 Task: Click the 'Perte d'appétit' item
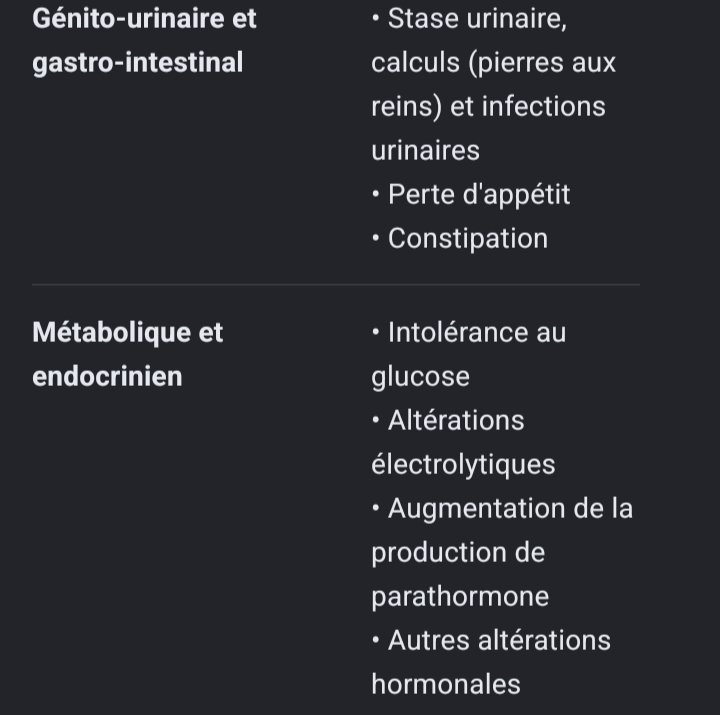click(479, 195)
